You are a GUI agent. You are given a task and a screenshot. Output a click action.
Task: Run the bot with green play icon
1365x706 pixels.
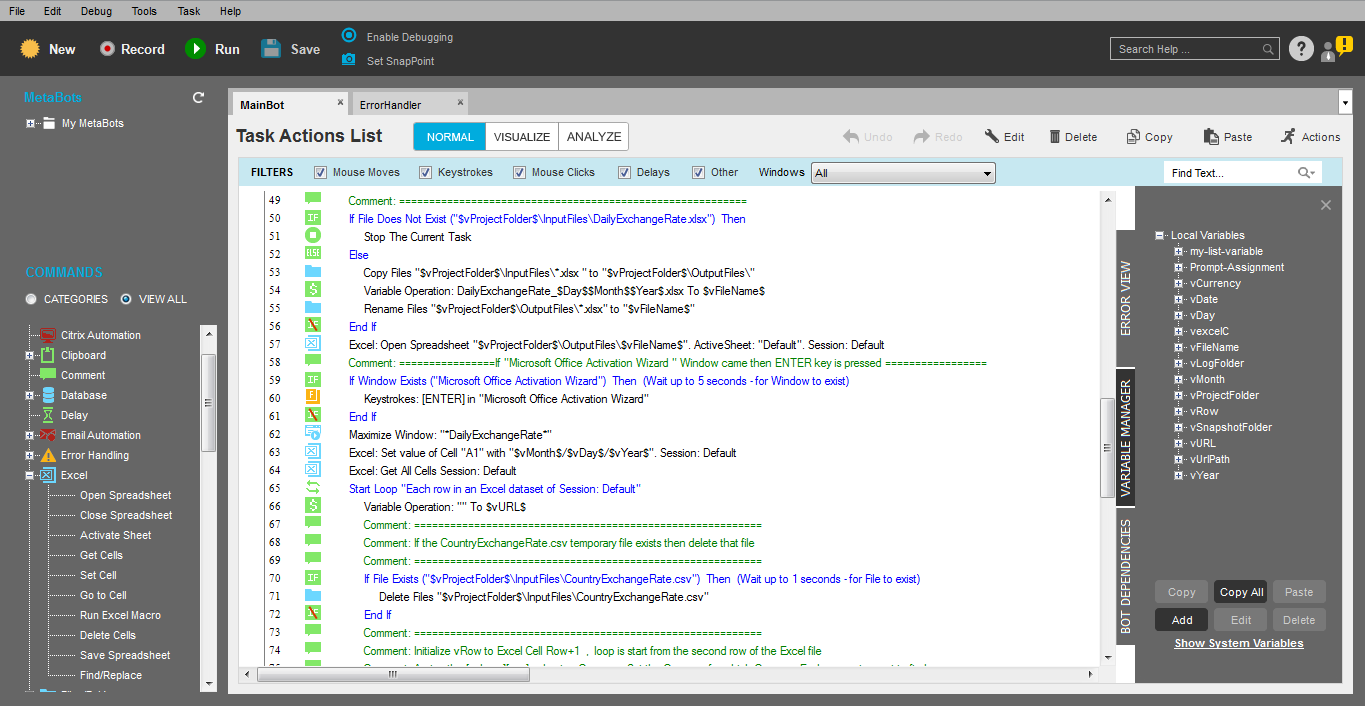(x=196, y=49)
